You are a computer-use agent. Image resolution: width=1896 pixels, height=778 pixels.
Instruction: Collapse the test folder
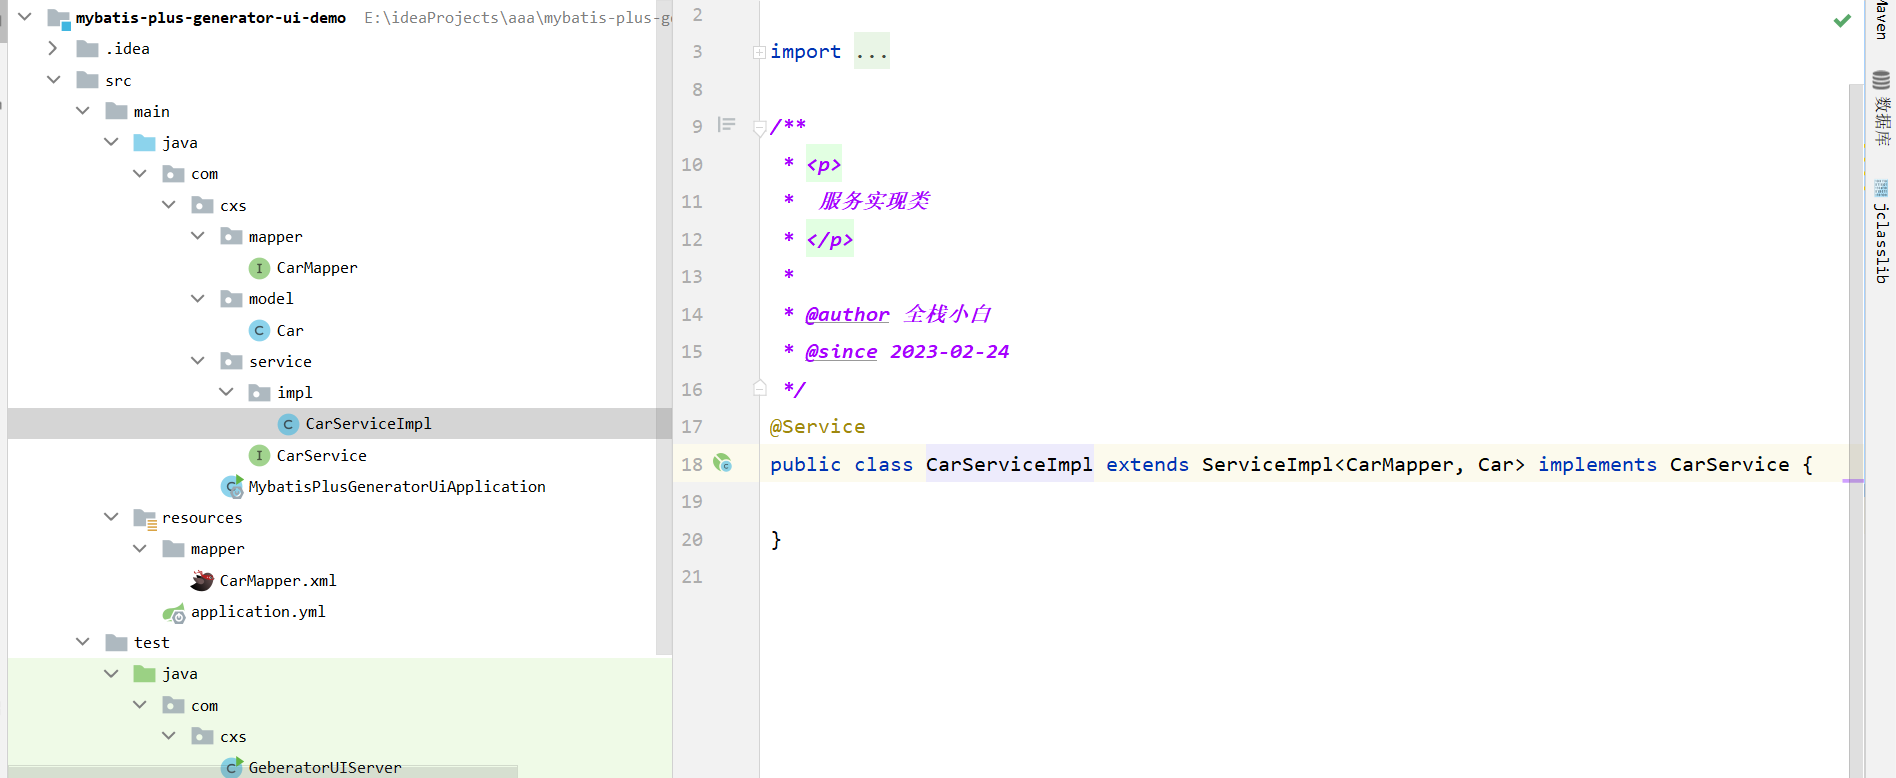pos(82,642)
